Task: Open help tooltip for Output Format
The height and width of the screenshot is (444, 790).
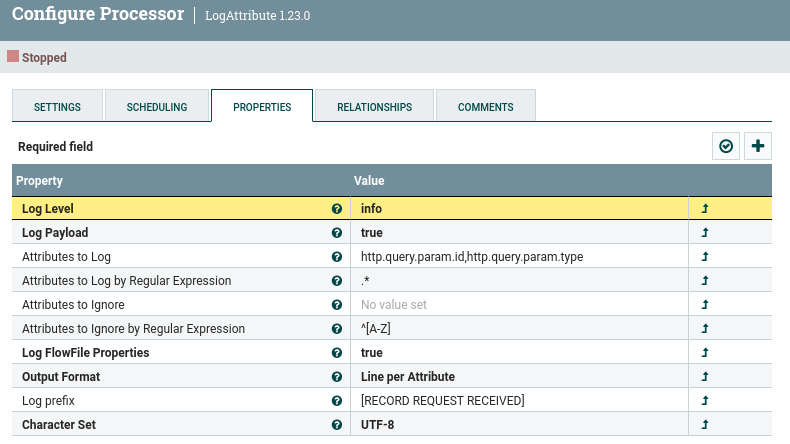Action: point(337,377)
